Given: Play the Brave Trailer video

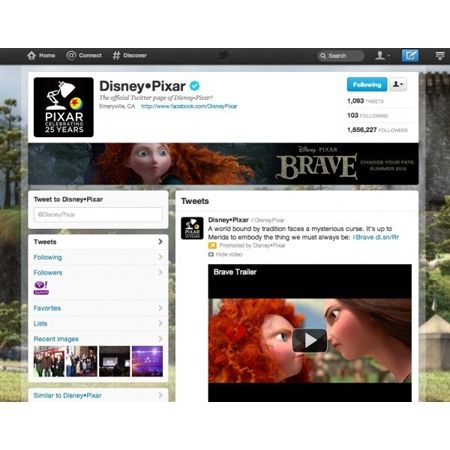Looking at the screenshot, I should 310,340.
